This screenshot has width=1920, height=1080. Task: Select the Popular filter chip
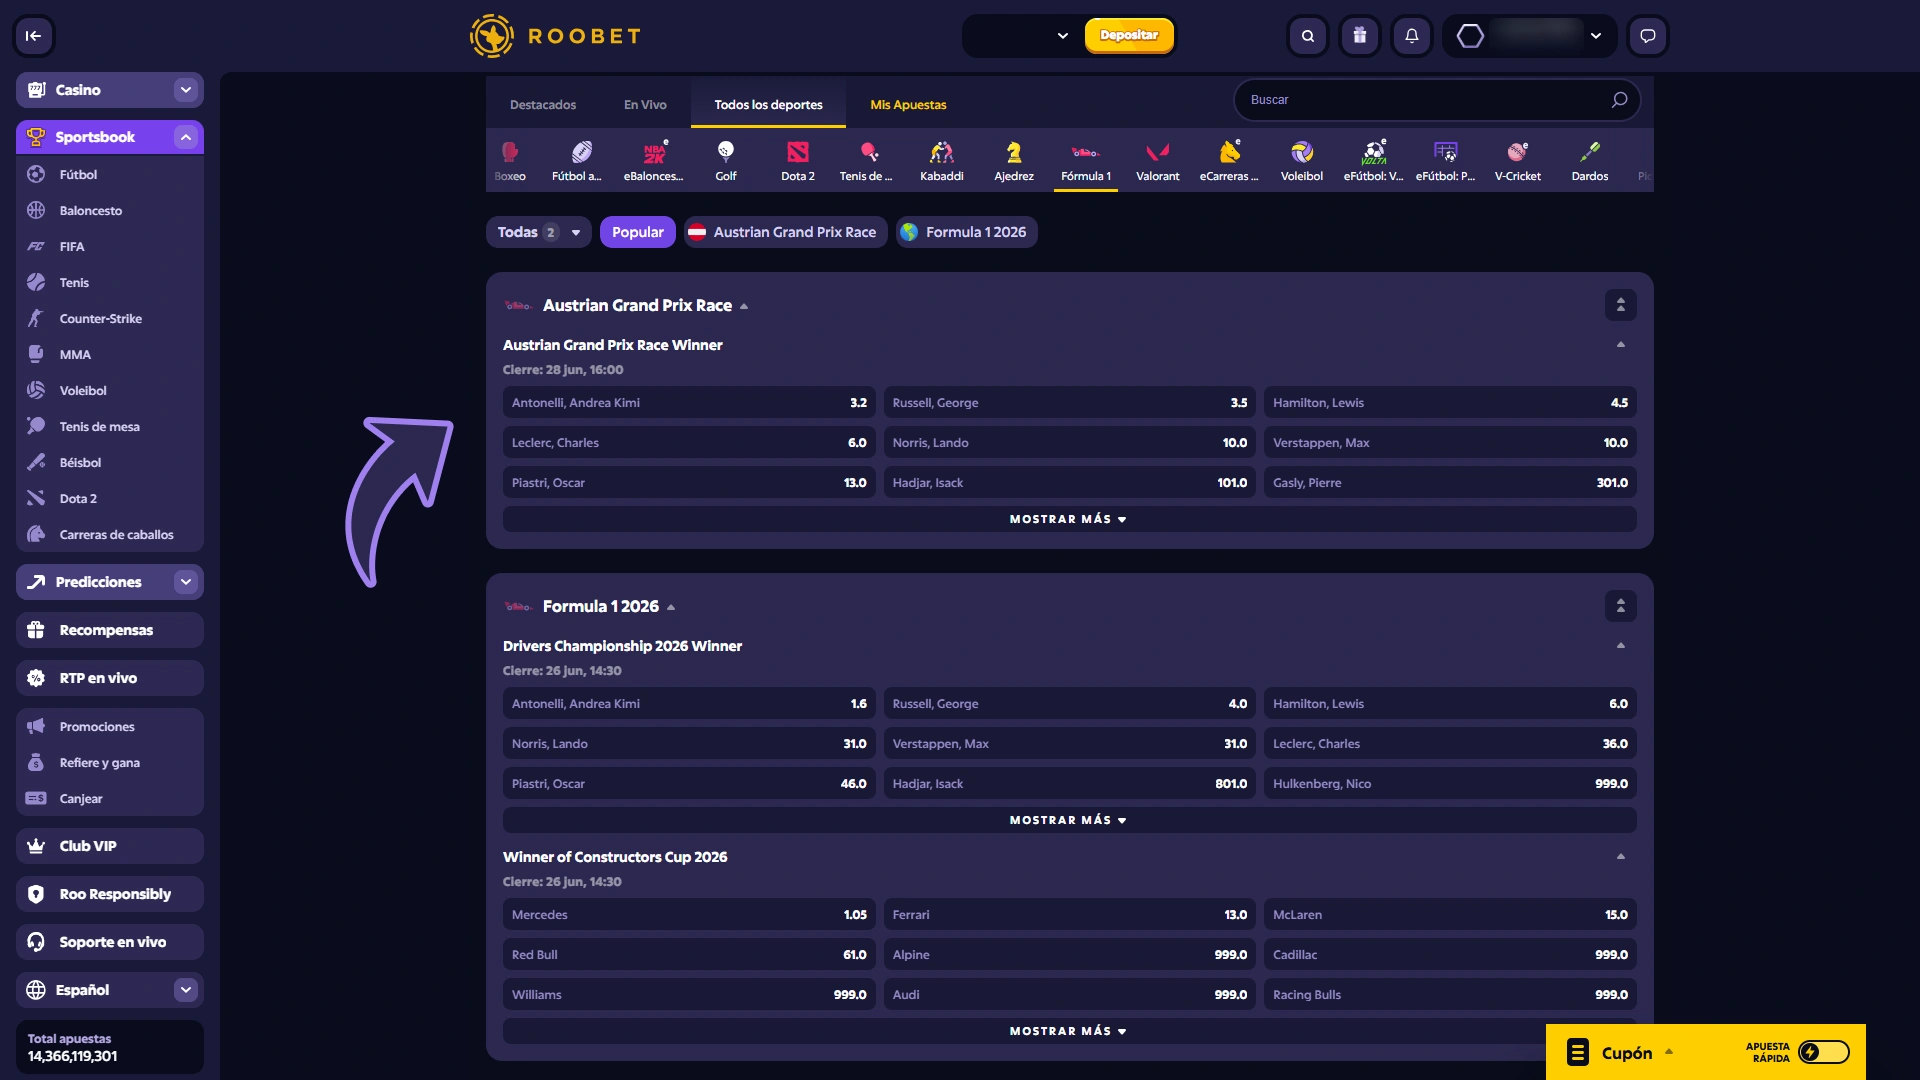click(x=638, y=232)
